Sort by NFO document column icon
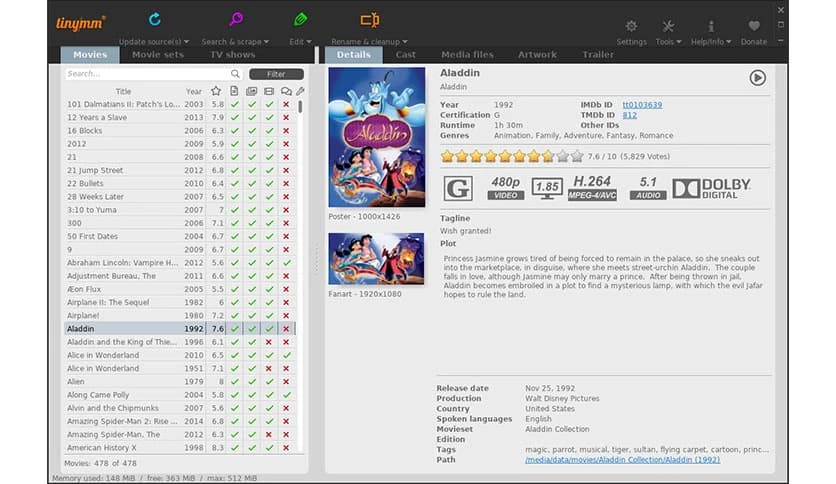The height and width of the screenshot is (484, 836). [x=234, y=91]
